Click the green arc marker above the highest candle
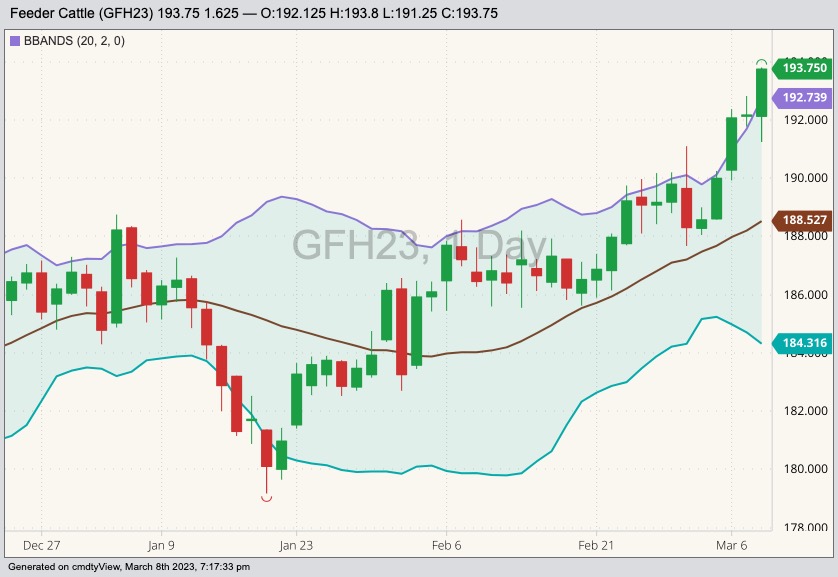The image size is (838, 577). point(762,62)
